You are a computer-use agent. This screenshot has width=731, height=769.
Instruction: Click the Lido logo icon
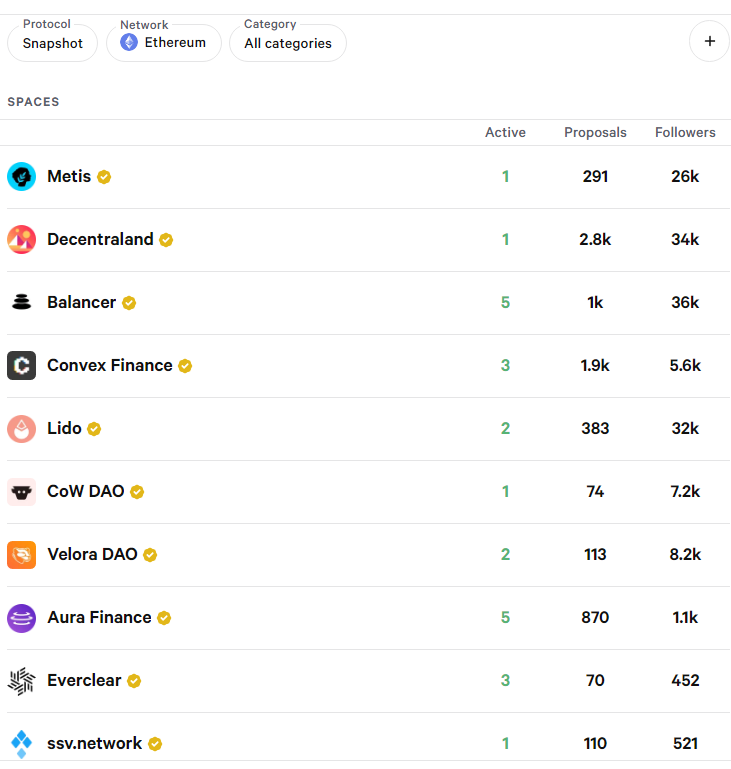(x=21, y=429)
